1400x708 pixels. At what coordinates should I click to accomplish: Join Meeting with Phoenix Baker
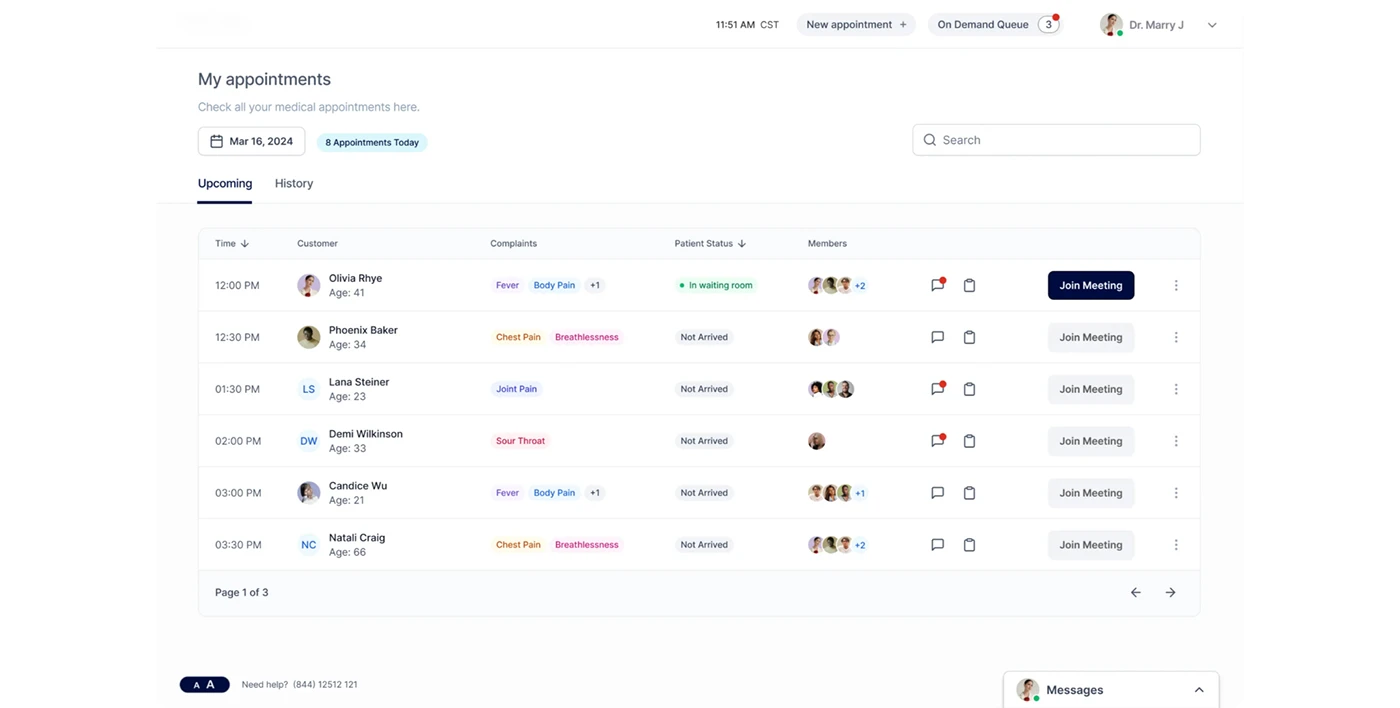pyautogui.click(x=1091, y=337)
